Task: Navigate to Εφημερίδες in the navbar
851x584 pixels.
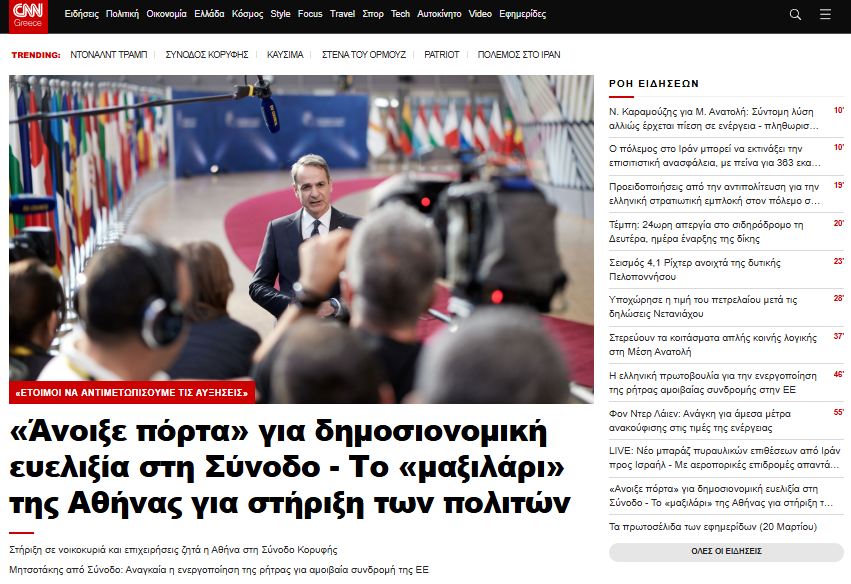Action: [524, 15]
